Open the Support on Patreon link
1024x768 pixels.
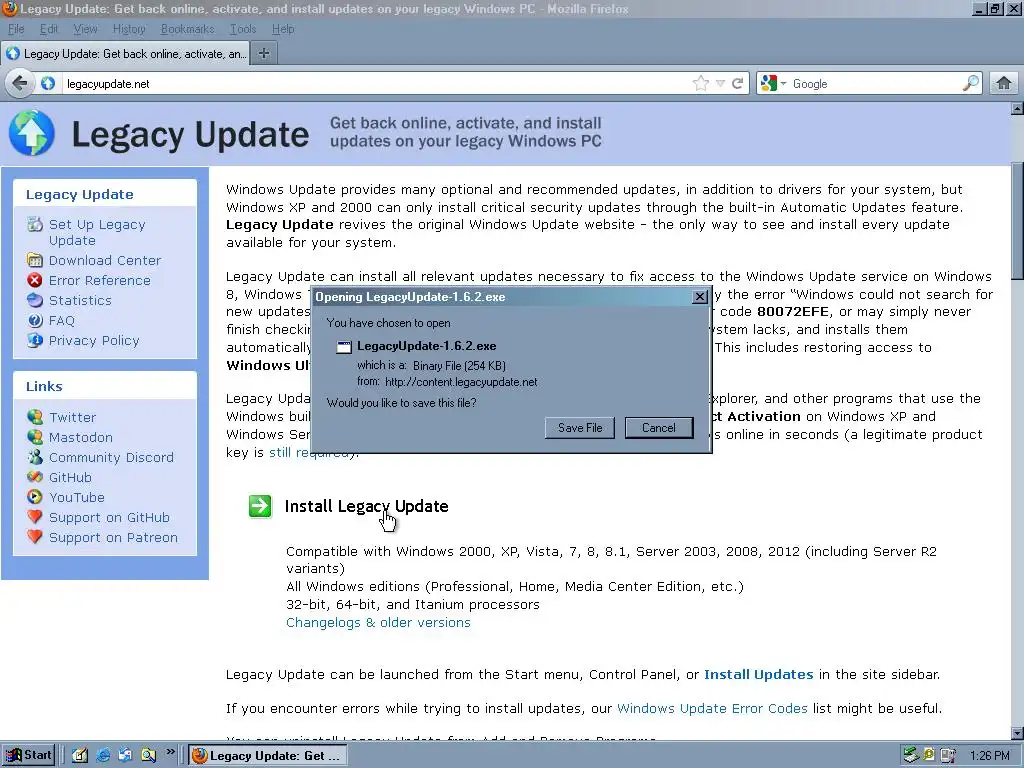pos(113,537)
